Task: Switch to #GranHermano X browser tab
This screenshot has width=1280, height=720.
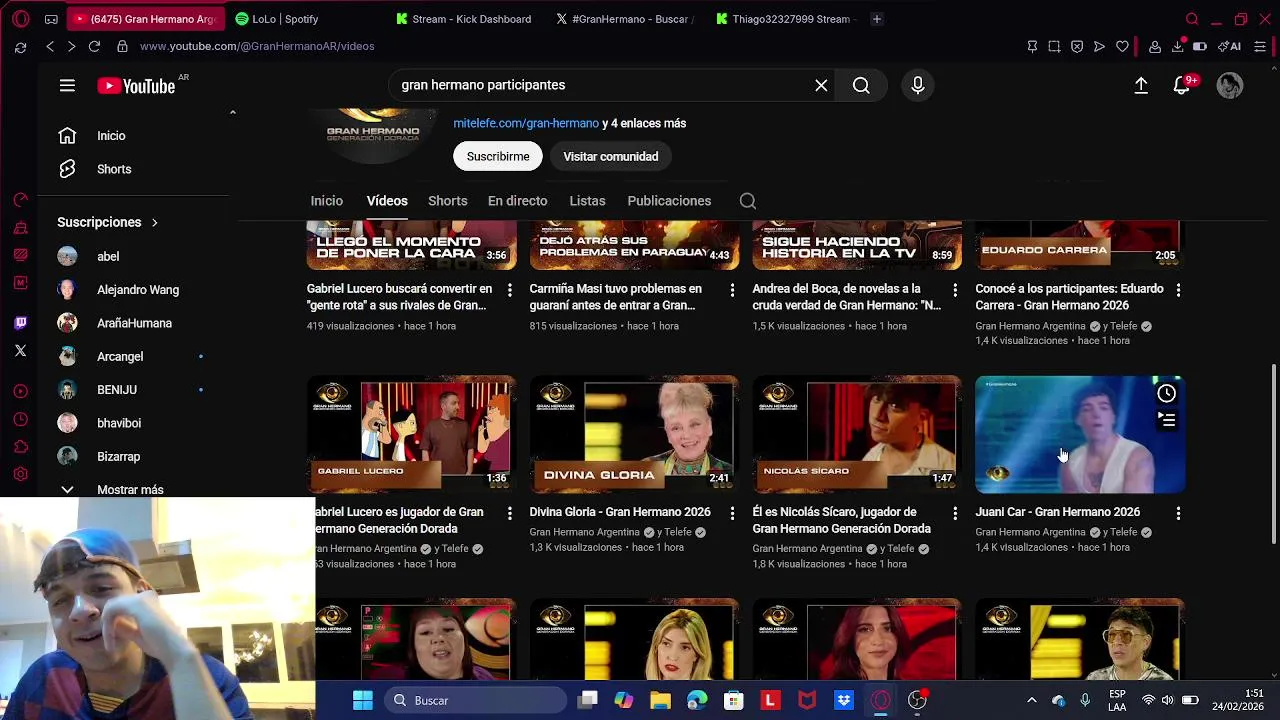Action: 626,19
